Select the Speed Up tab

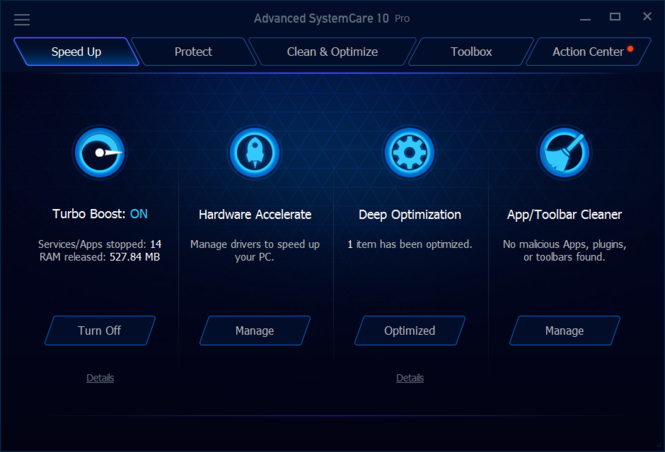point(76,52)
